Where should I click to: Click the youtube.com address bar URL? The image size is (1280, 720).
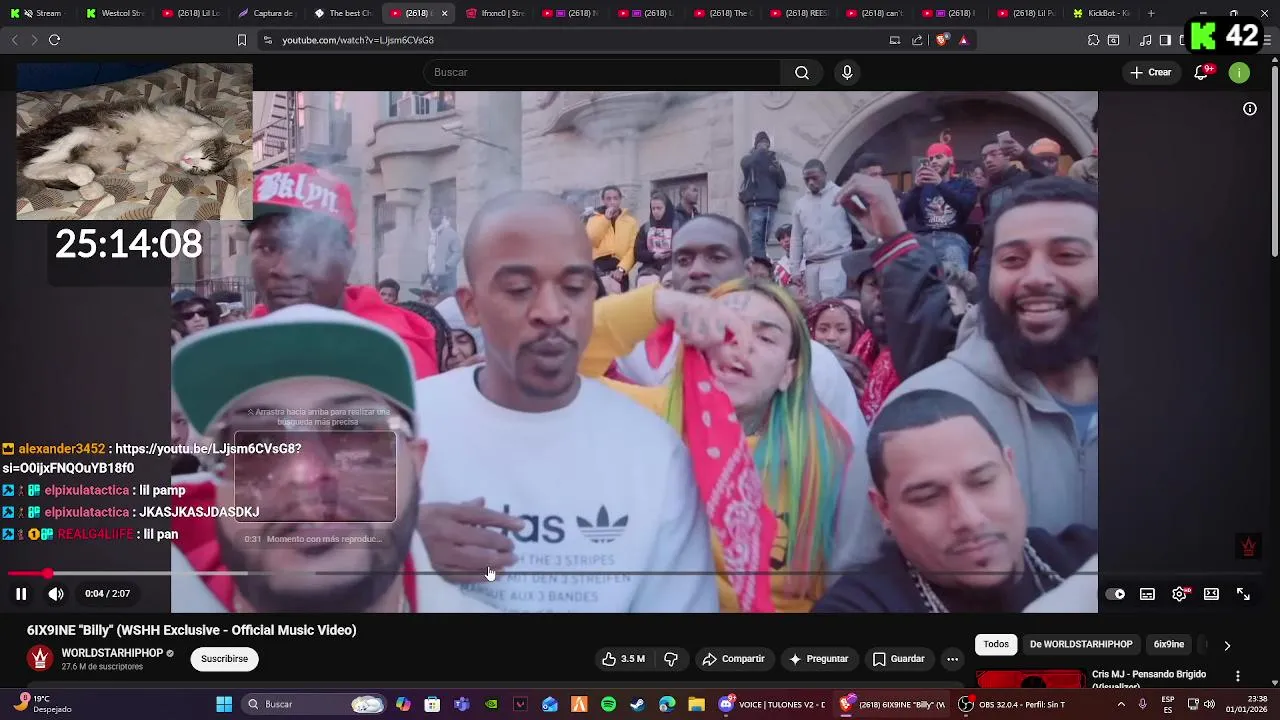357,40
